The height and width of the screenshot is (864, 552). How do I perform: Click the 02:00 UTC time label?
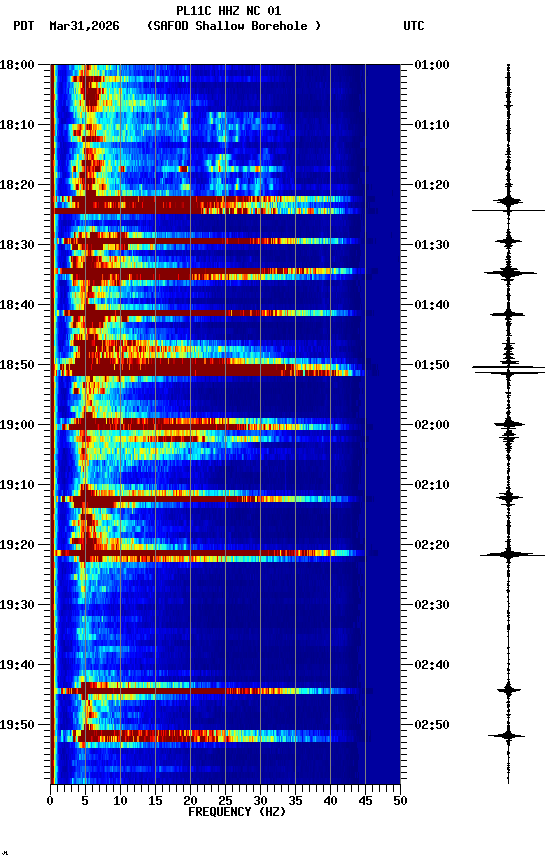[x=432, y=425]
